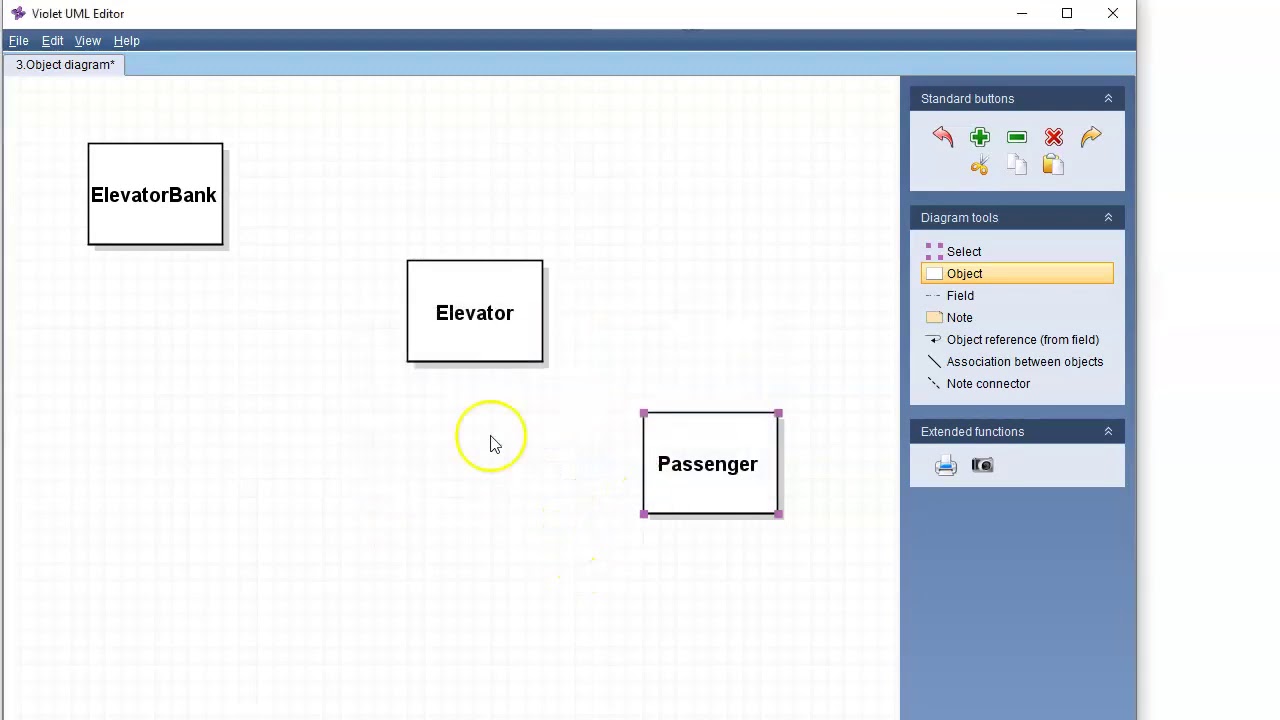Click the Undo arrow icon
The height and width of the screenshot is (720, 1280).
(943, 137)
